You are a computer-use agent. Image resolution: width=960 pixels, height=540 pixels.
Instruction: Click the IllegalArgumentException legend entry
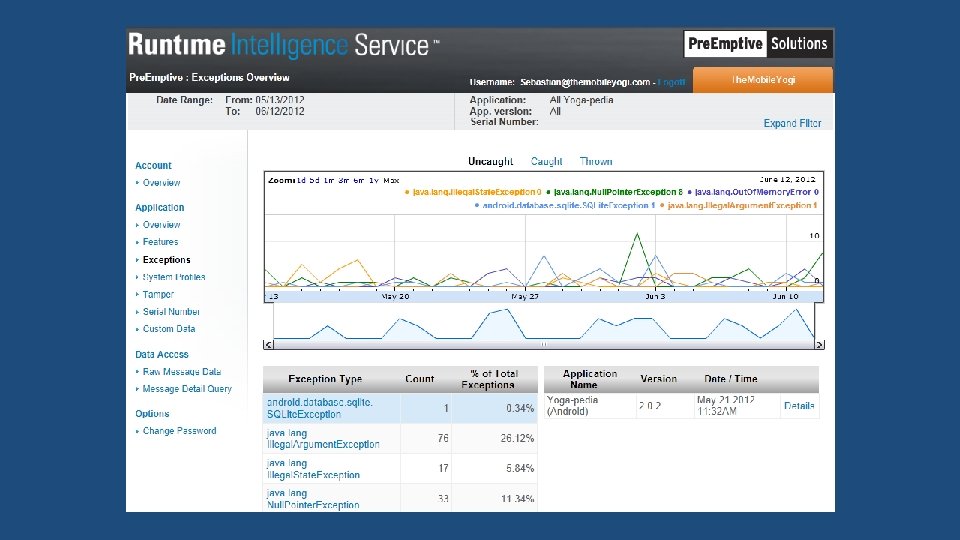point(738,206)
